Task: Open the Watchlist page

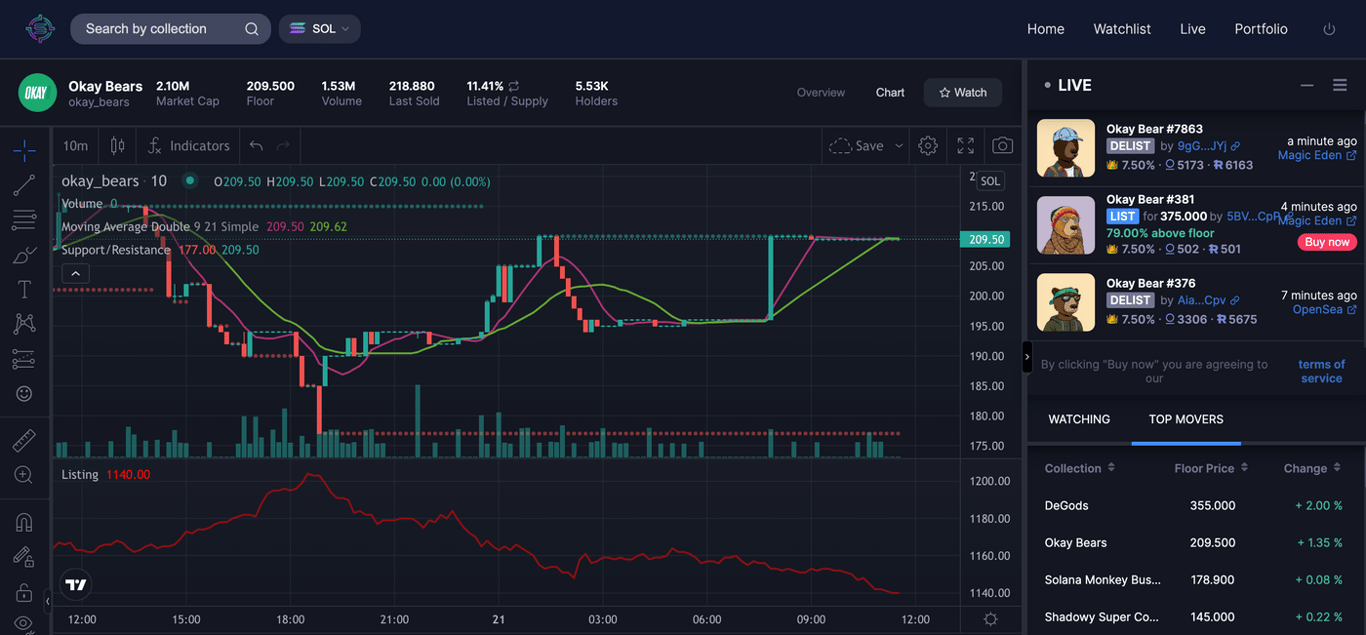Action: pyautogui.click(x=1122, y=29)
